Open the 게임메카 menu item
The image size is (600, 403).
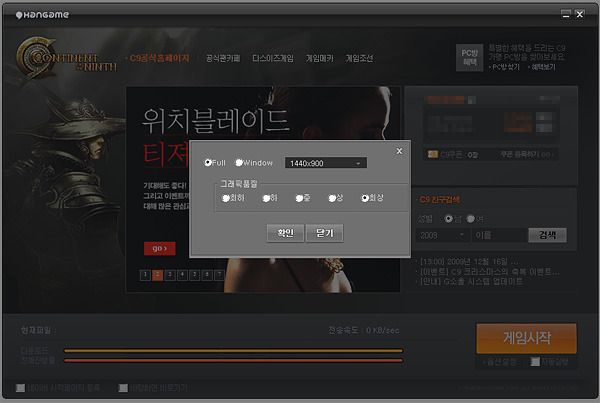tap(320, 58)
